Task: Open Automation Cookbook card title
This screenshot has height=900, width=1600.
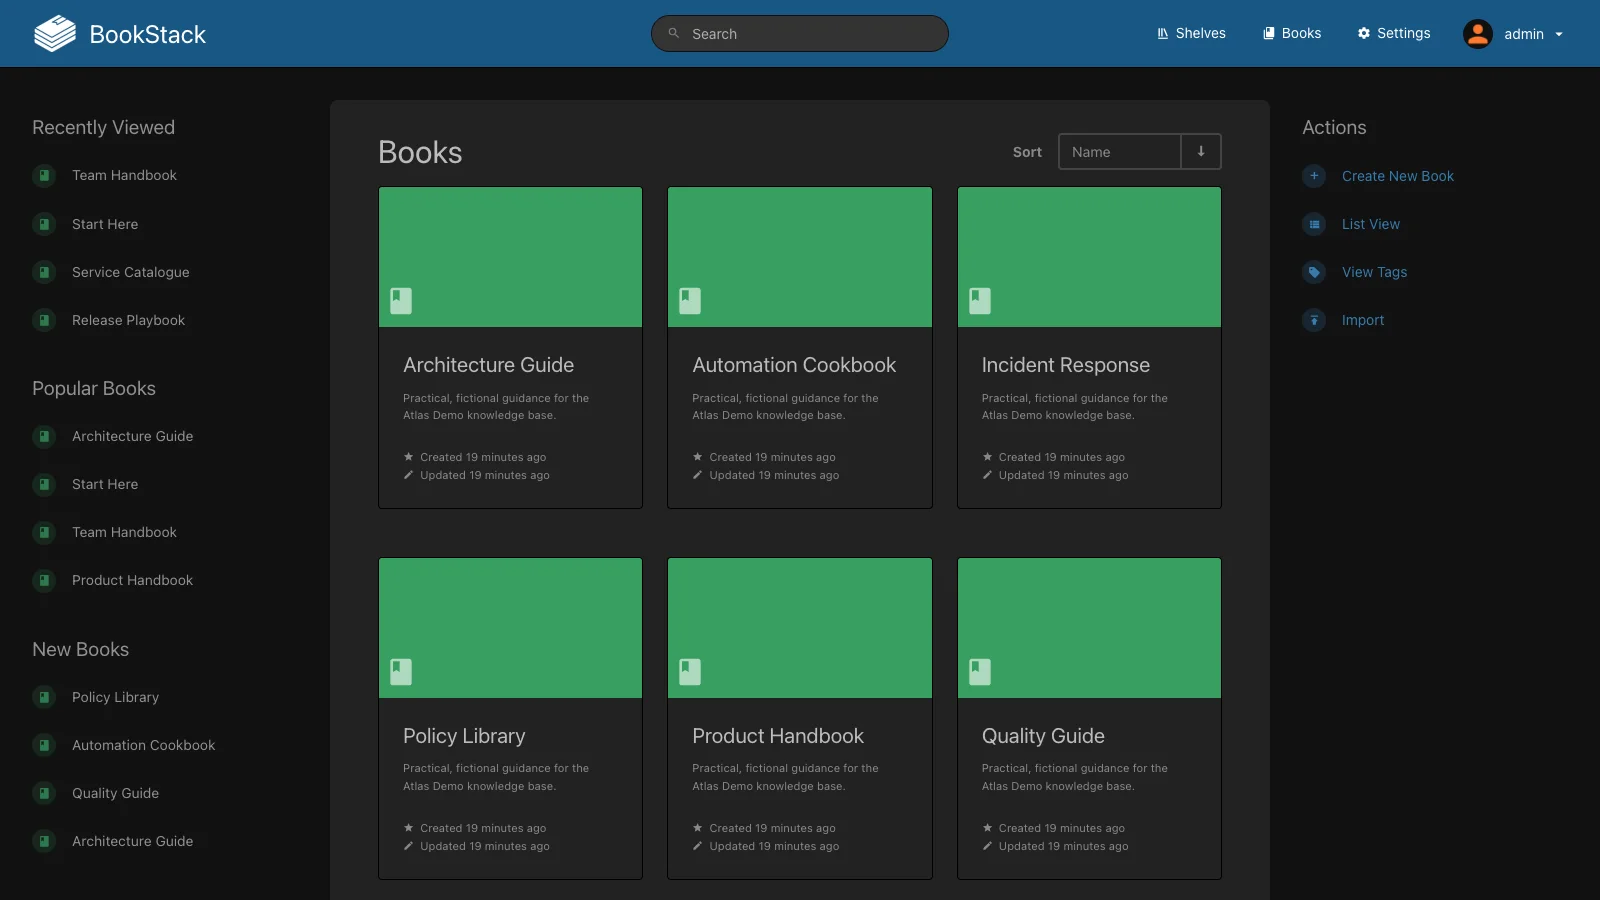Action: tap(794, 365)
